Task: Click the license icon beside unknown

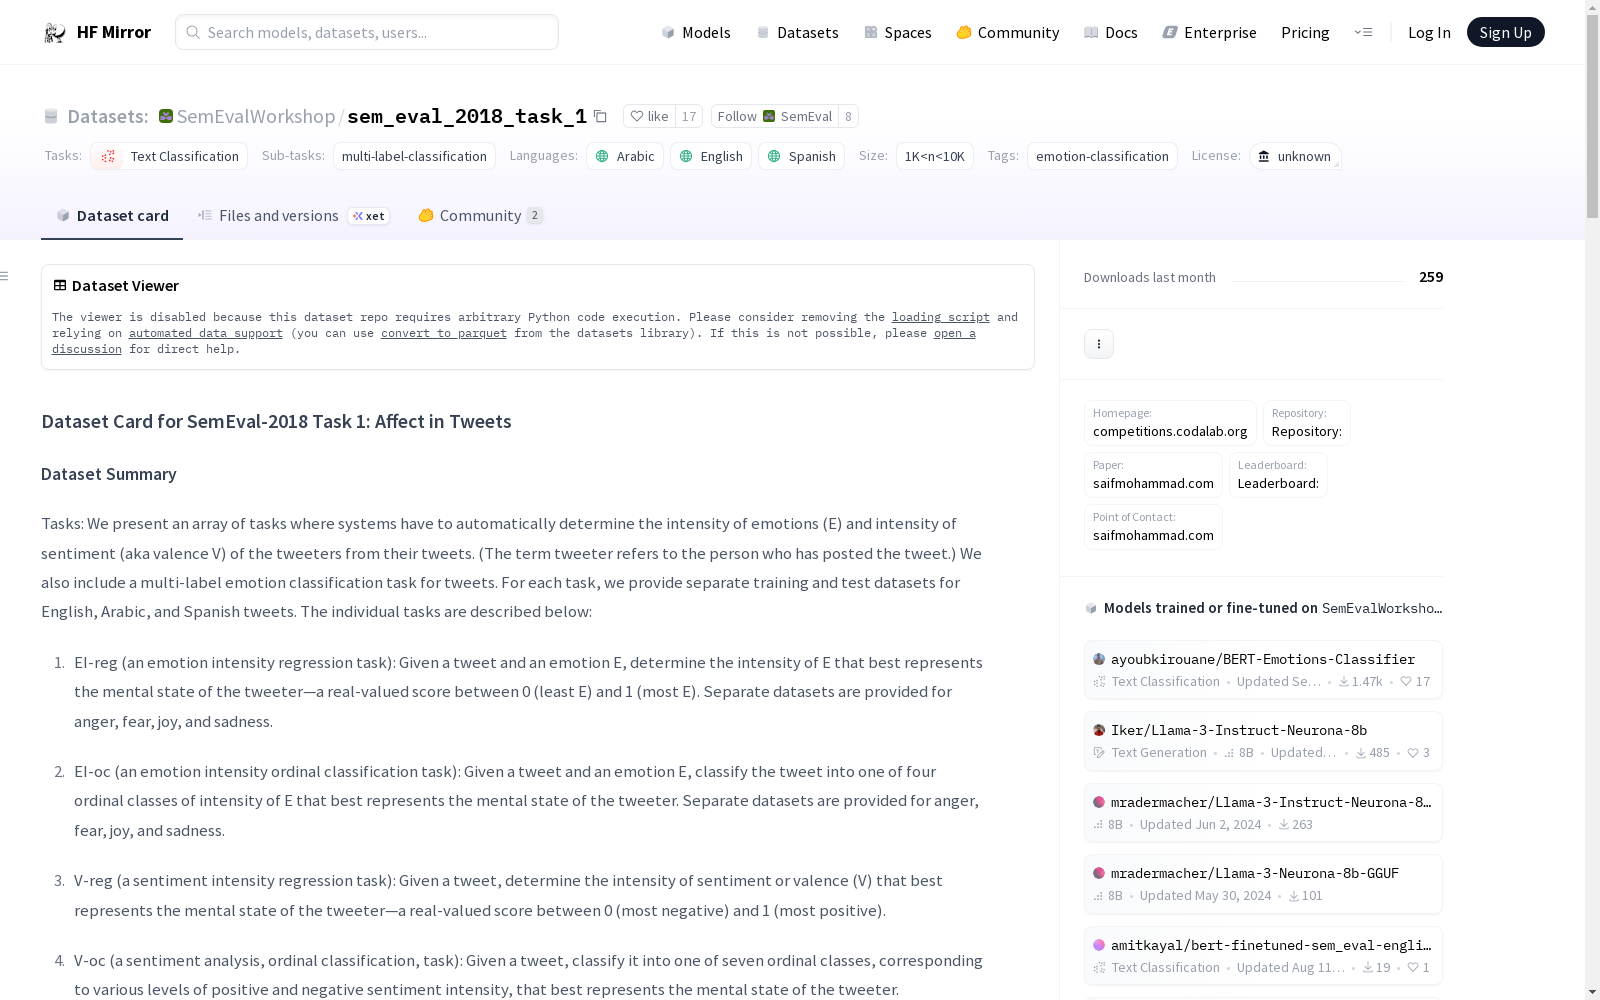Action: [1264, 156]
